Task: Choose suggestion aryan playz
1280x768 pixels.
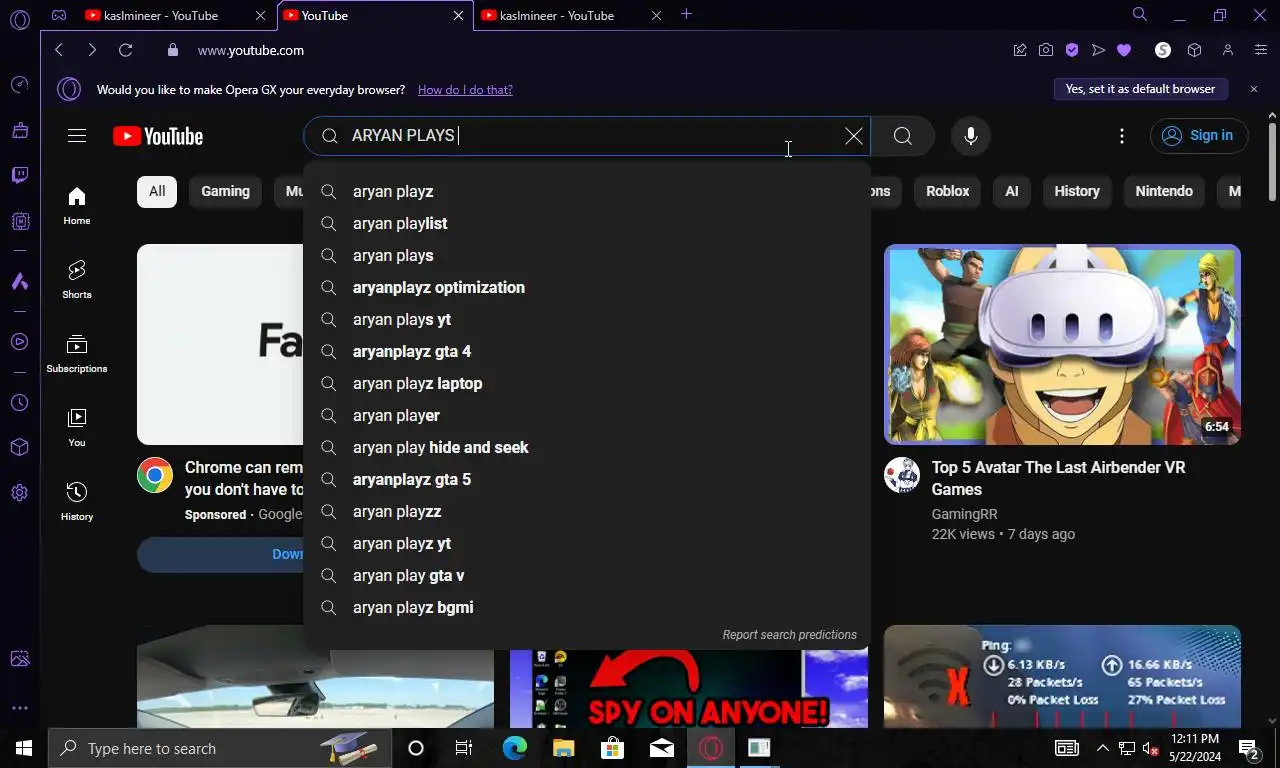Action: pyautogui.click(x=587, y=191)
